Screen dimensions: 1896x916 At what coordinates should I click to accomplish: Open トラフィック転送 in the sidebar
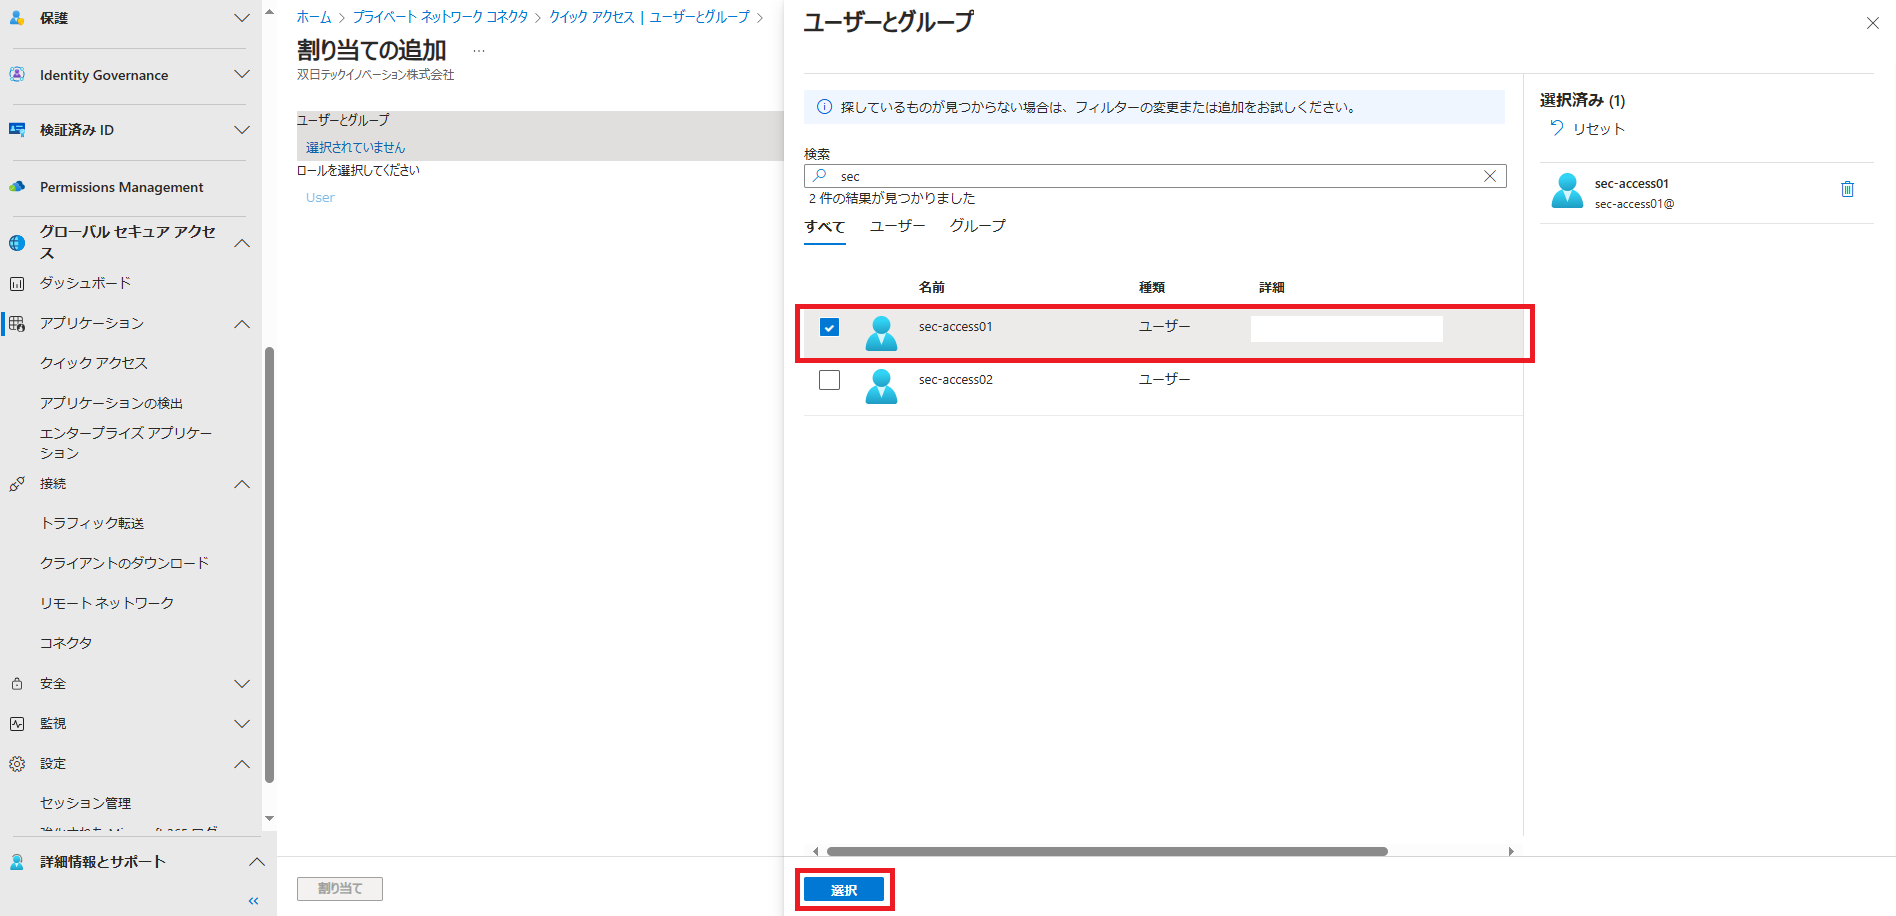pos(92,523)
